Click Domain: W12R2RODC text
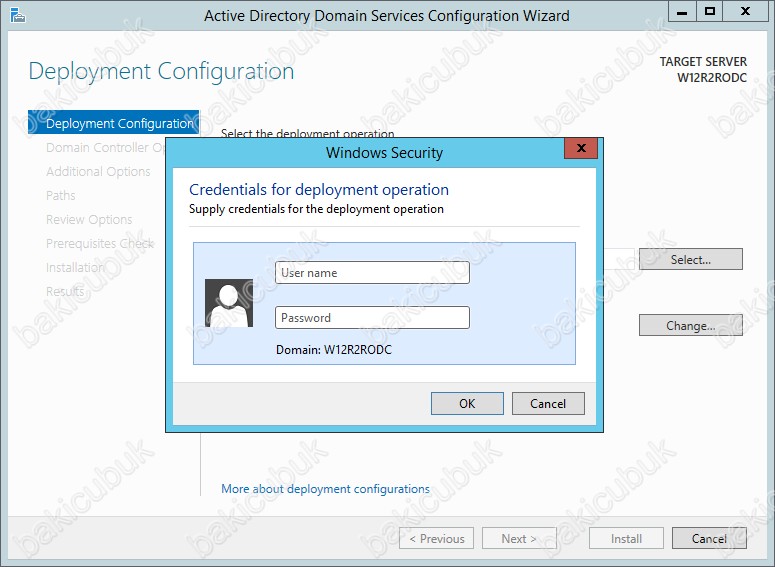The height and width of the screenshot is (567, 775). click(x=334, y=350)
